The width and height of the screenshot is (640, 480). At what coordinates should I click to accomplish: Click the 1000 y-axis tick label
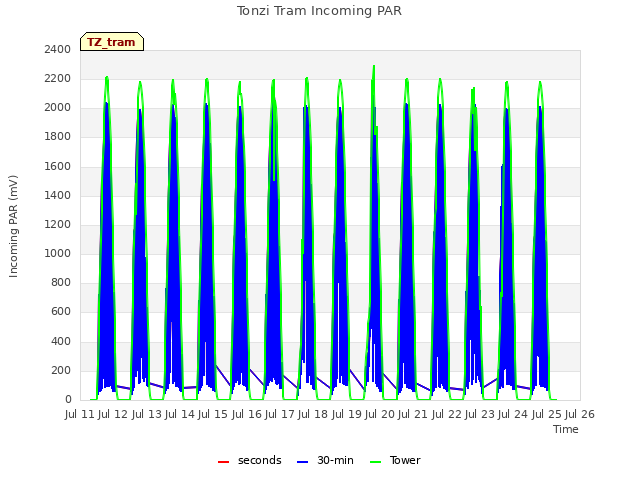(x=58, y=253)
